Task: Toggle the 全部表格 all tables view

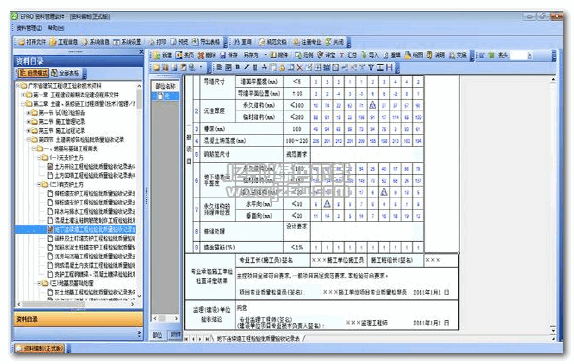Action: point(65,73)
